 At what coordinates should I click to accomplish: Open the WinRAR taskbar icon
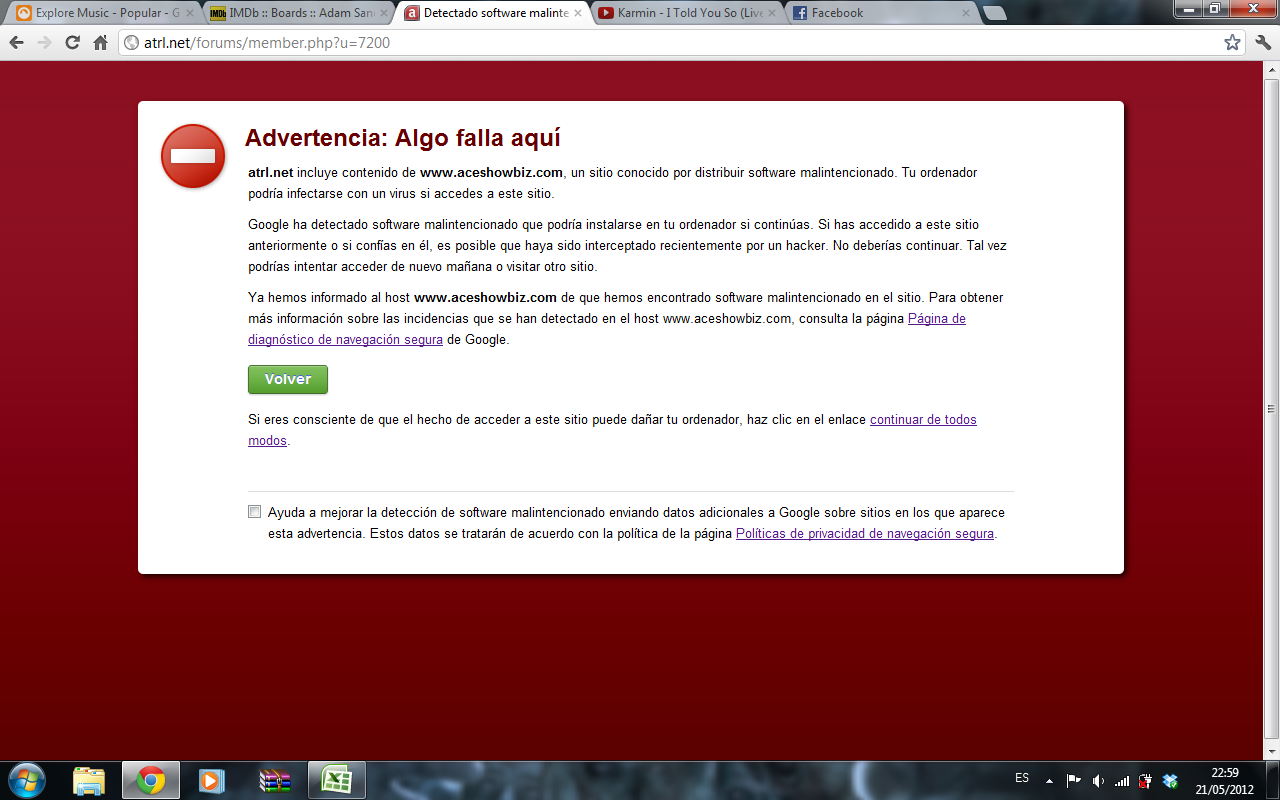[274, 780]
